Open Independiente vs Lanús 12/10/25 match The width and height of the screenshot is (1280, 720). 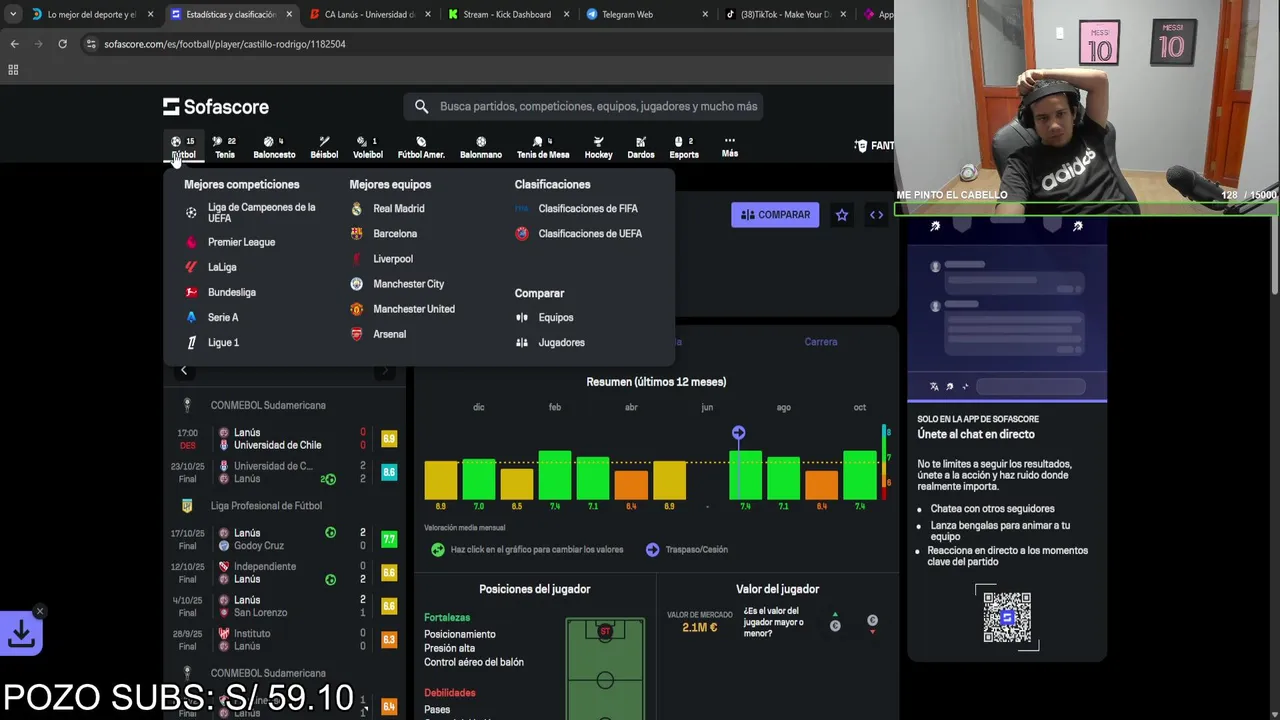point(286,573)
